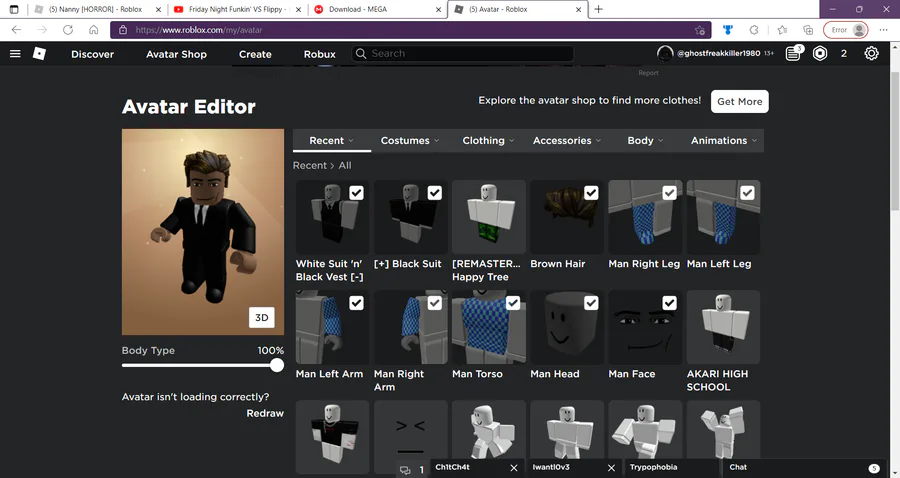Expand the Accessories category dropdown
Viewport: 900px width, 478px height.
(x=567, y=141)
